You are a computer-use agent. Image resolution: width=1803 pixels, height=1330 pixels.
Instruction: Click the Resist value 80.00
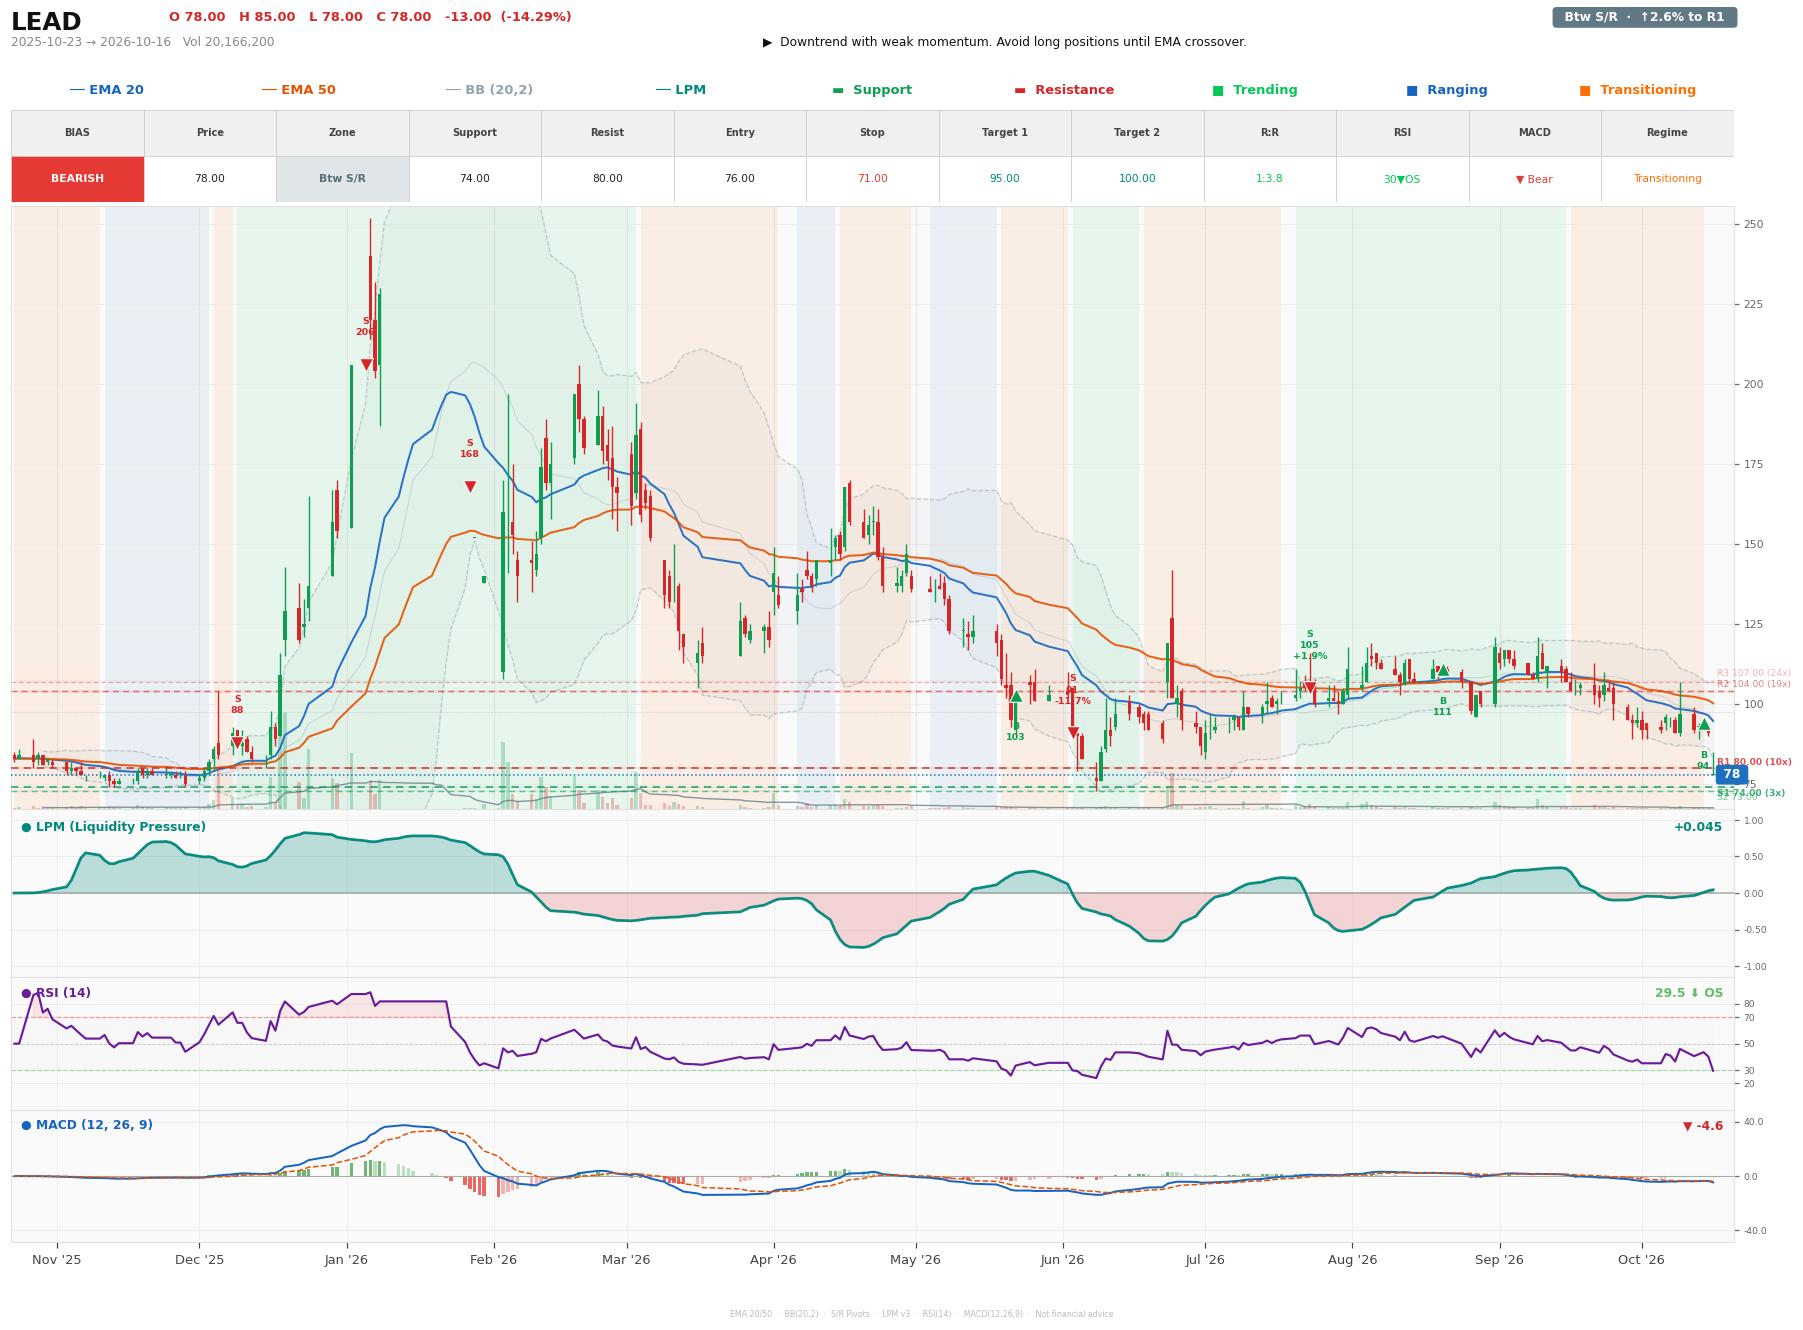tap(607, 179)
